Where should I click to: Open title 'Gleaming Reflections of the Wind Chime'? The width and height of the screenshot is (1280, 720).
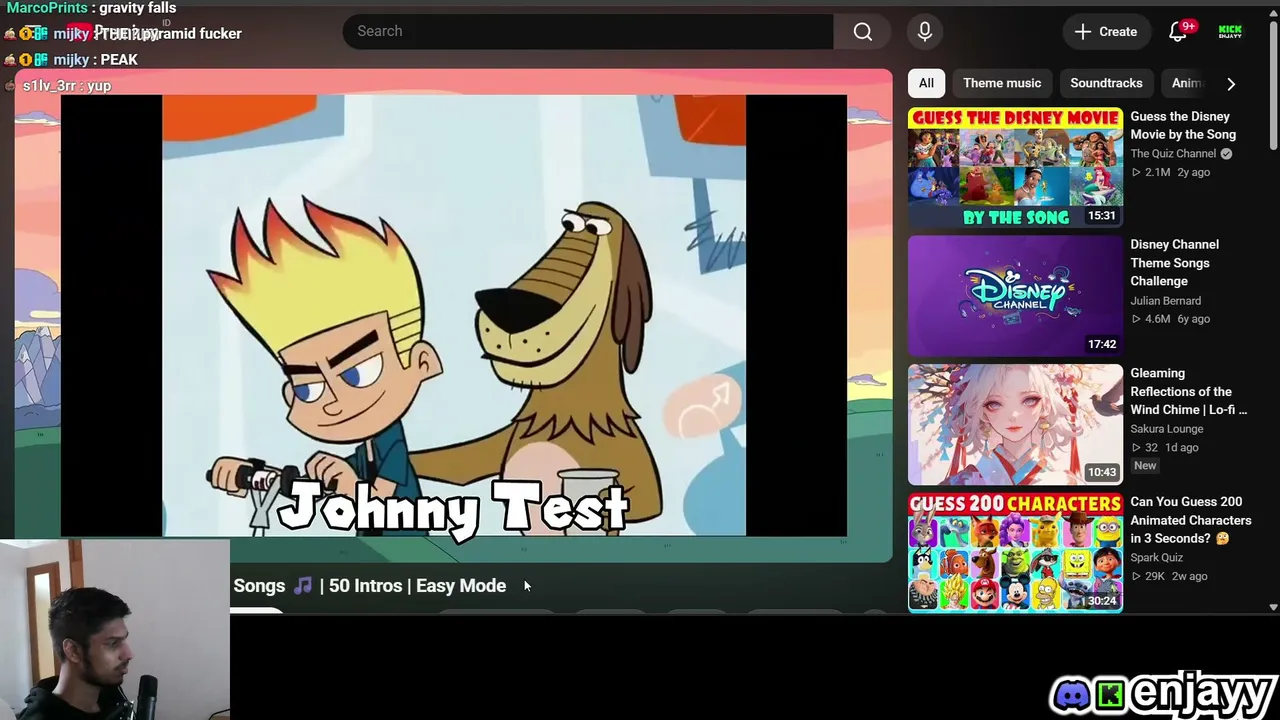[x=1188, y=392]
